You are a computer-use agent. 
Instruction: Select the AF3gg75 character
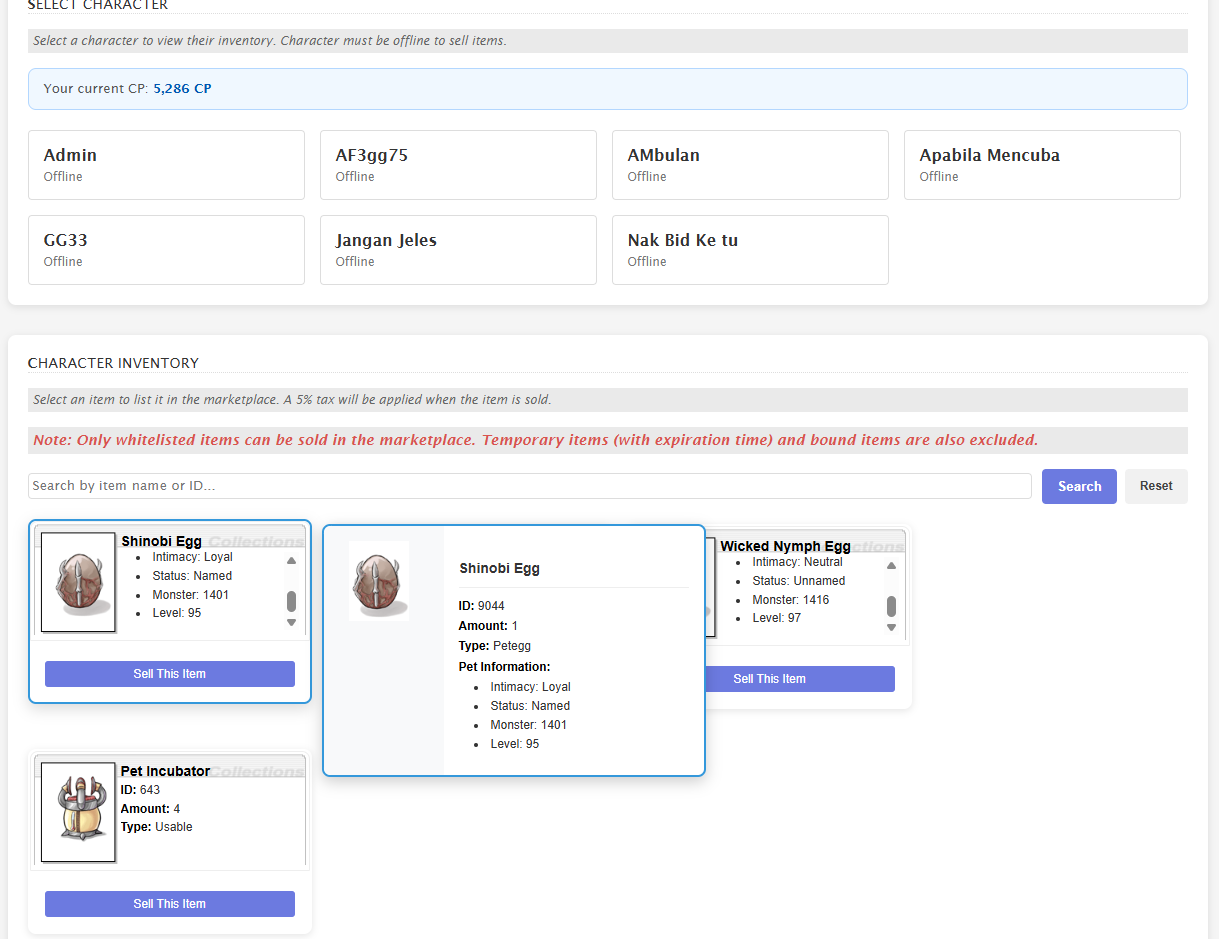click(458, 165)
